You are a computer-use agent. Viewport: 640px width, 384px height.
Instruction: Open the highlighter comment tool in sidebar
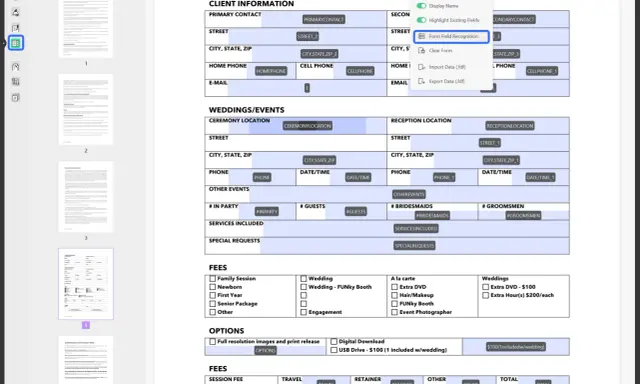(x=16, y=12)
